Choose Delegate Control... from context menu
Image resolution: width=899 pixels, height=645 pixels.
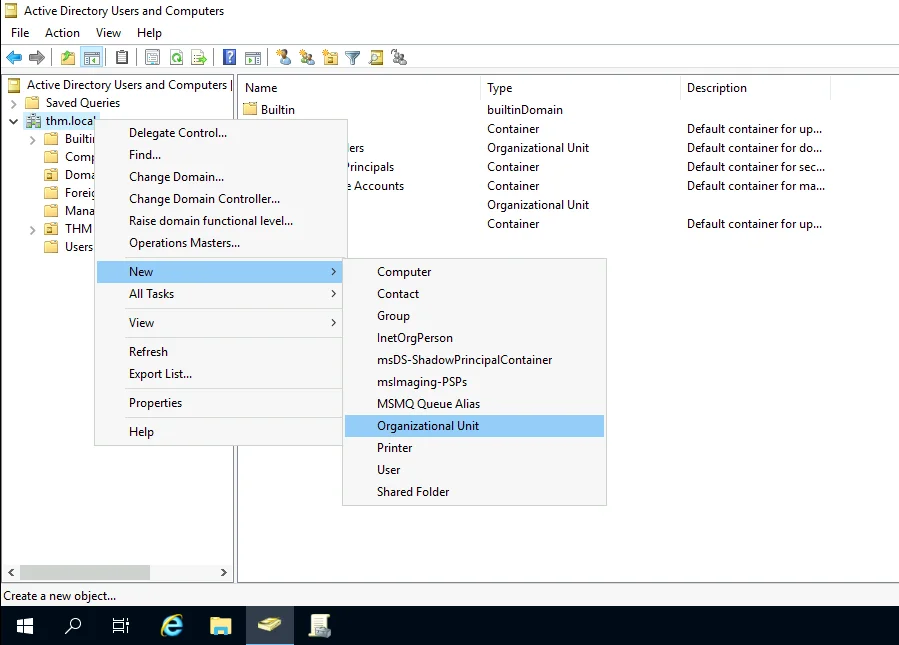[x=221, y=133]
